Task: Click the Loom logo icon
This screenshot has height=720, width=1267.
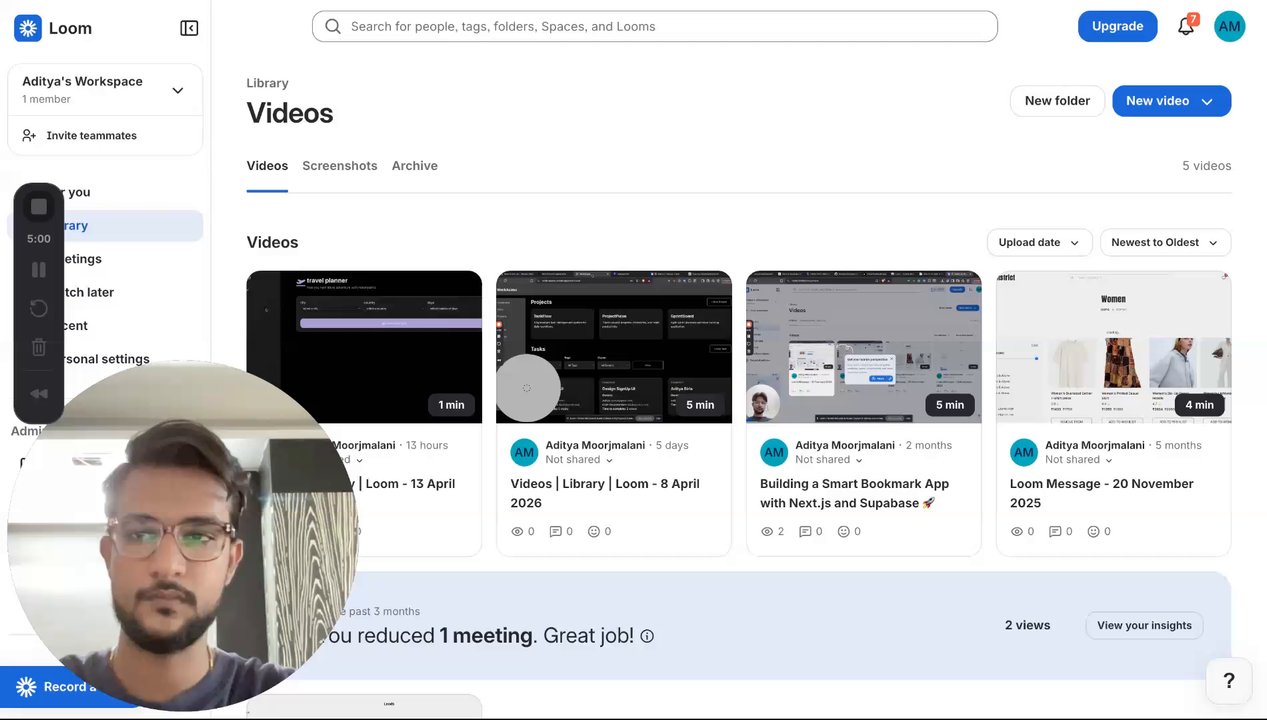Action: pyautogui.click(x=28, y=28)
